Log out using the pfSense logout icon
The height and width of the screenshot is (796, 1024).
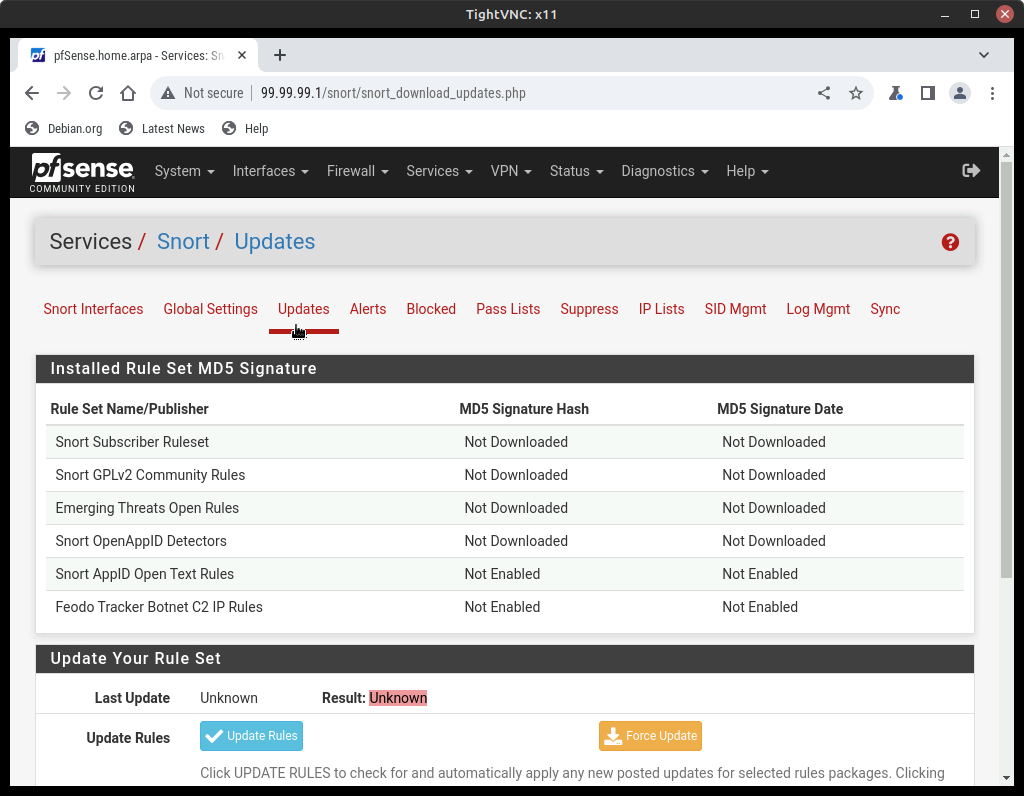971,171
